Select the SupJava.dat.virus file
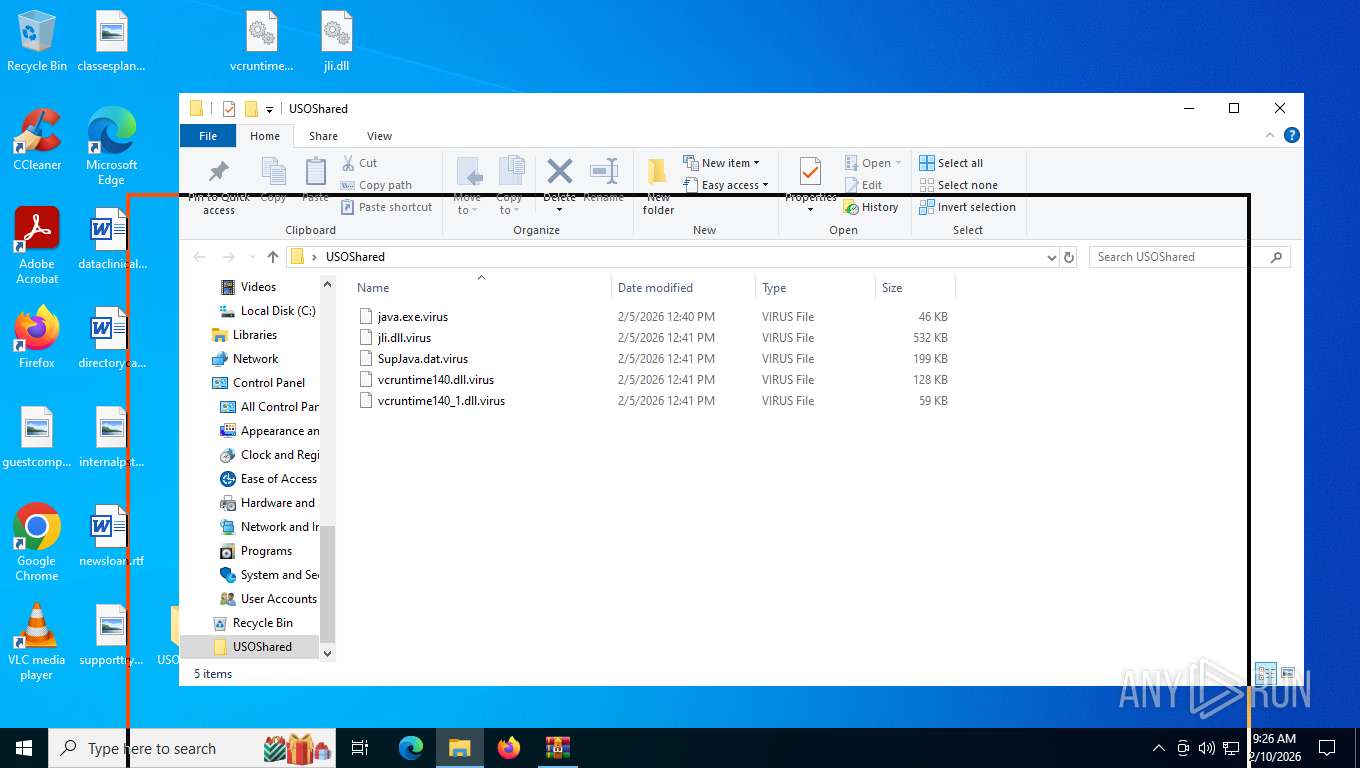Image resolution: width=1360 pixels, height=768 pixels. click(423, 359)
